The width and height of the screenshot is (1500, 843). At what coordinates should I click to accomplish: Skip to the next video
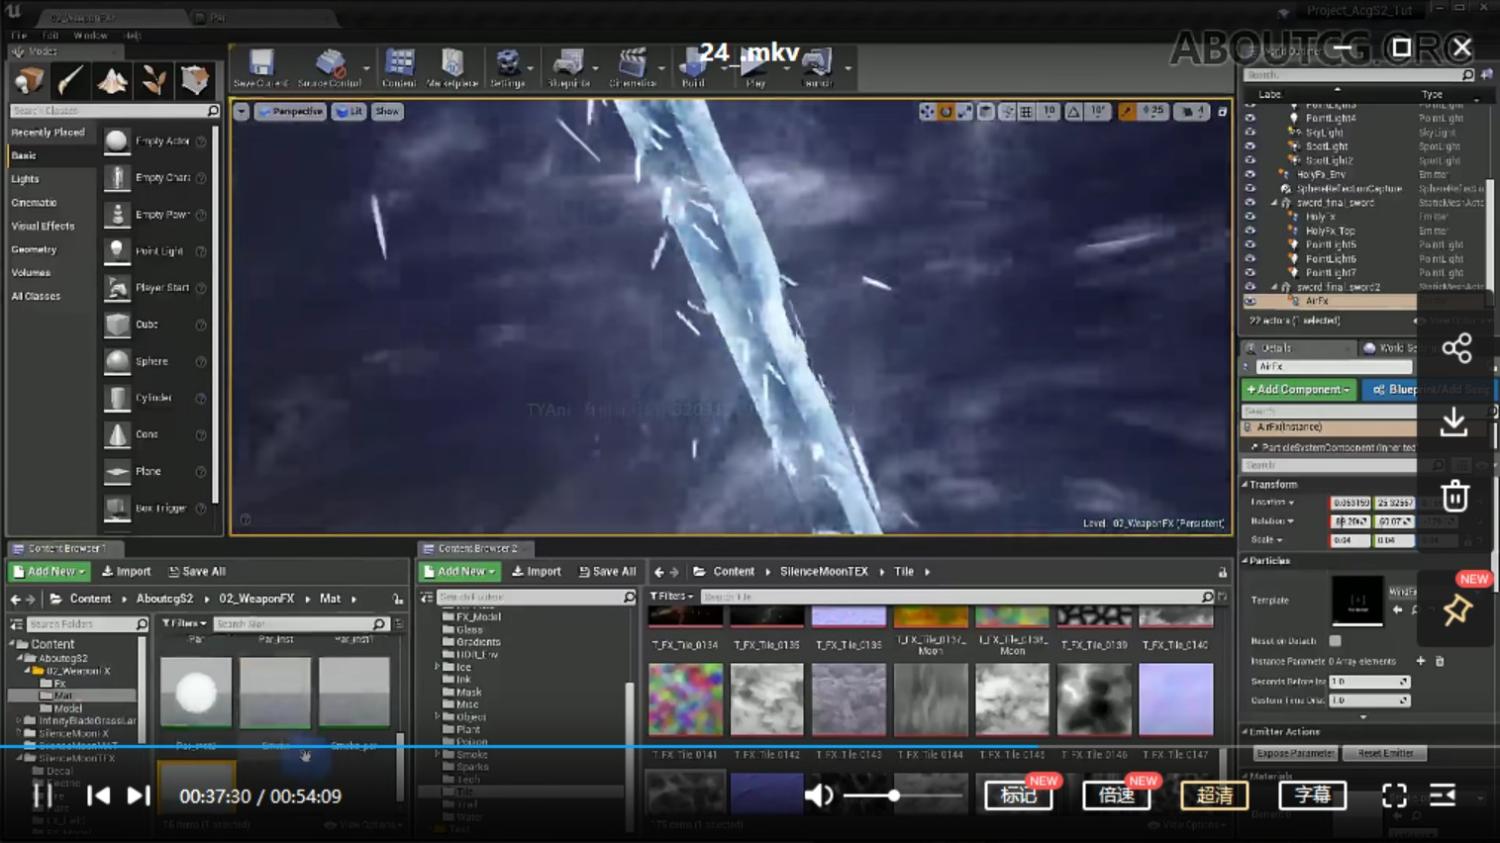138,796
